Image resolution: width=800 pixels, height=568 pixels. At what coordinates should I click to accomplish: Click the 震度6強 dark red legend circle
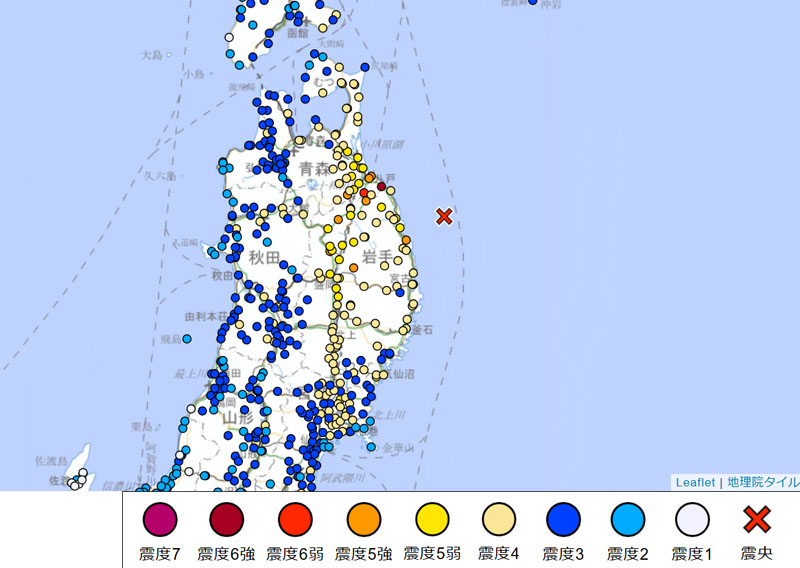(227, 520)
